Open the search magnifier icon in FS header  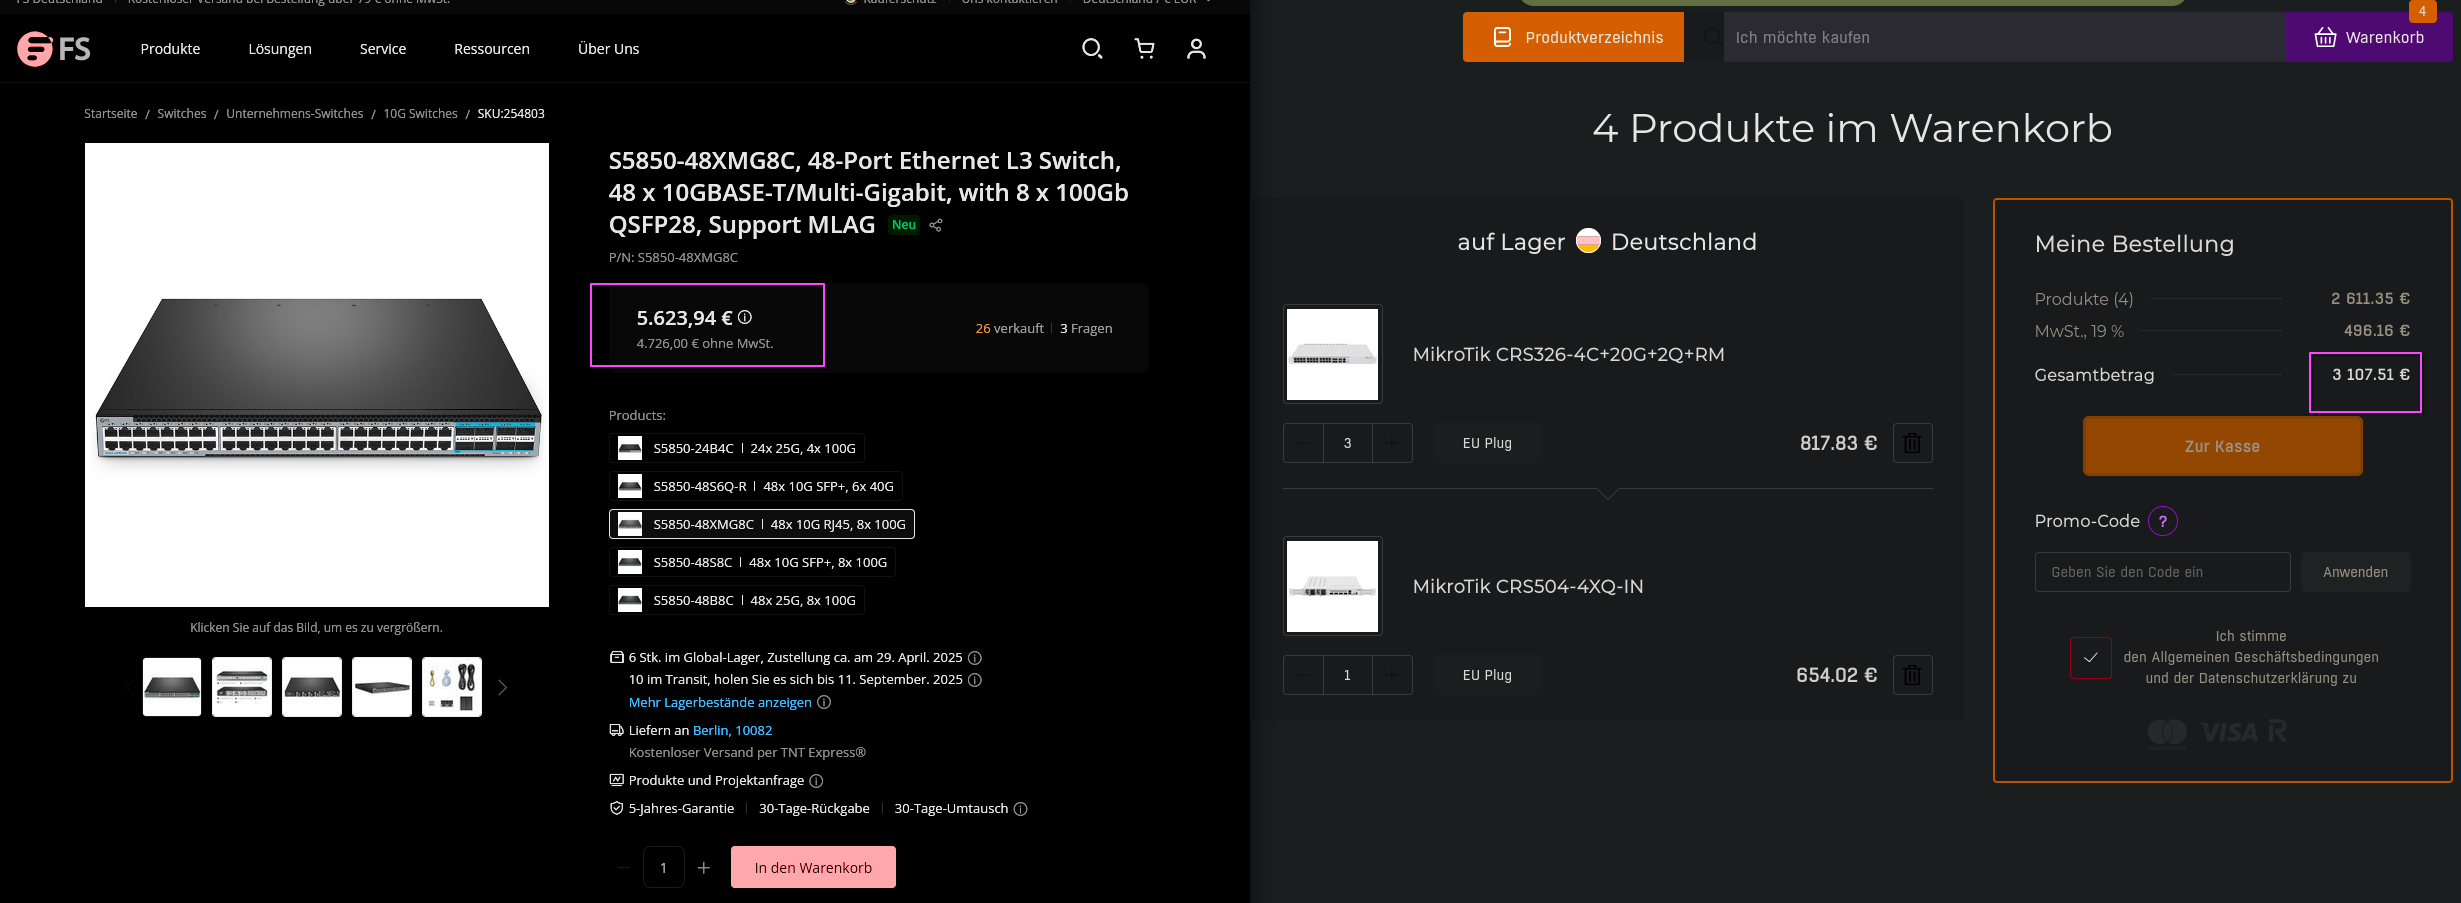click(1092, 48)
